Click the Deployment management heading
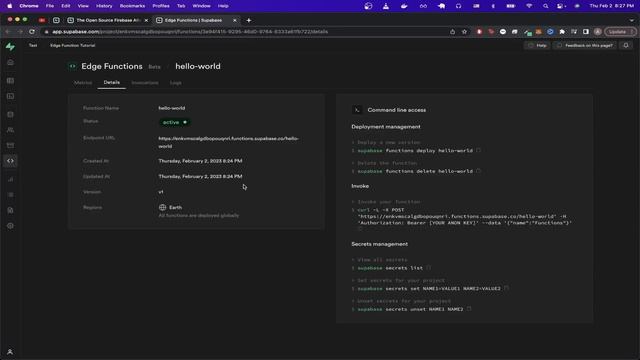The width and height of the screenshot is (640, 360). coord(386,127)
